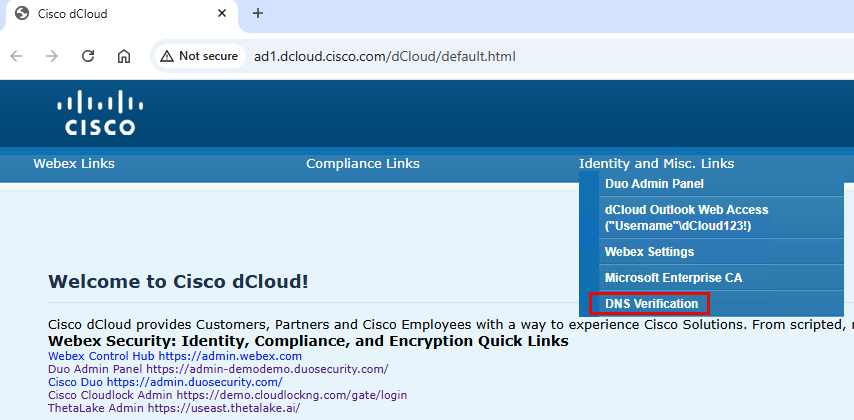The image size is (854, 420).
Task: Reload the page with refresh icon
Action: click(88, 56)
